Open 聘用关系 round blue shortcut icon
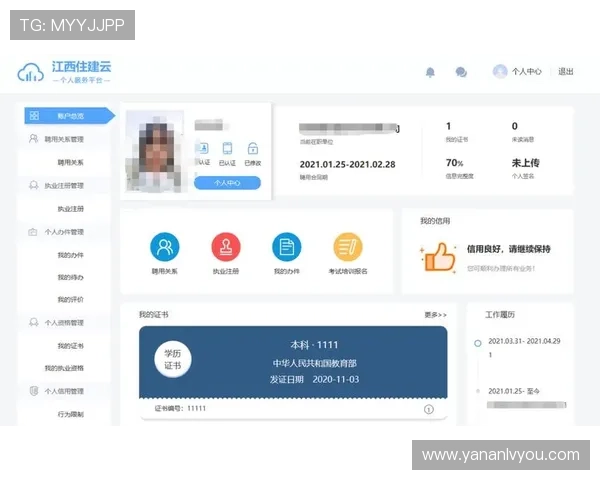Viewport: 600px width, 480px height. pyautogui.click(x=165, y=247)
